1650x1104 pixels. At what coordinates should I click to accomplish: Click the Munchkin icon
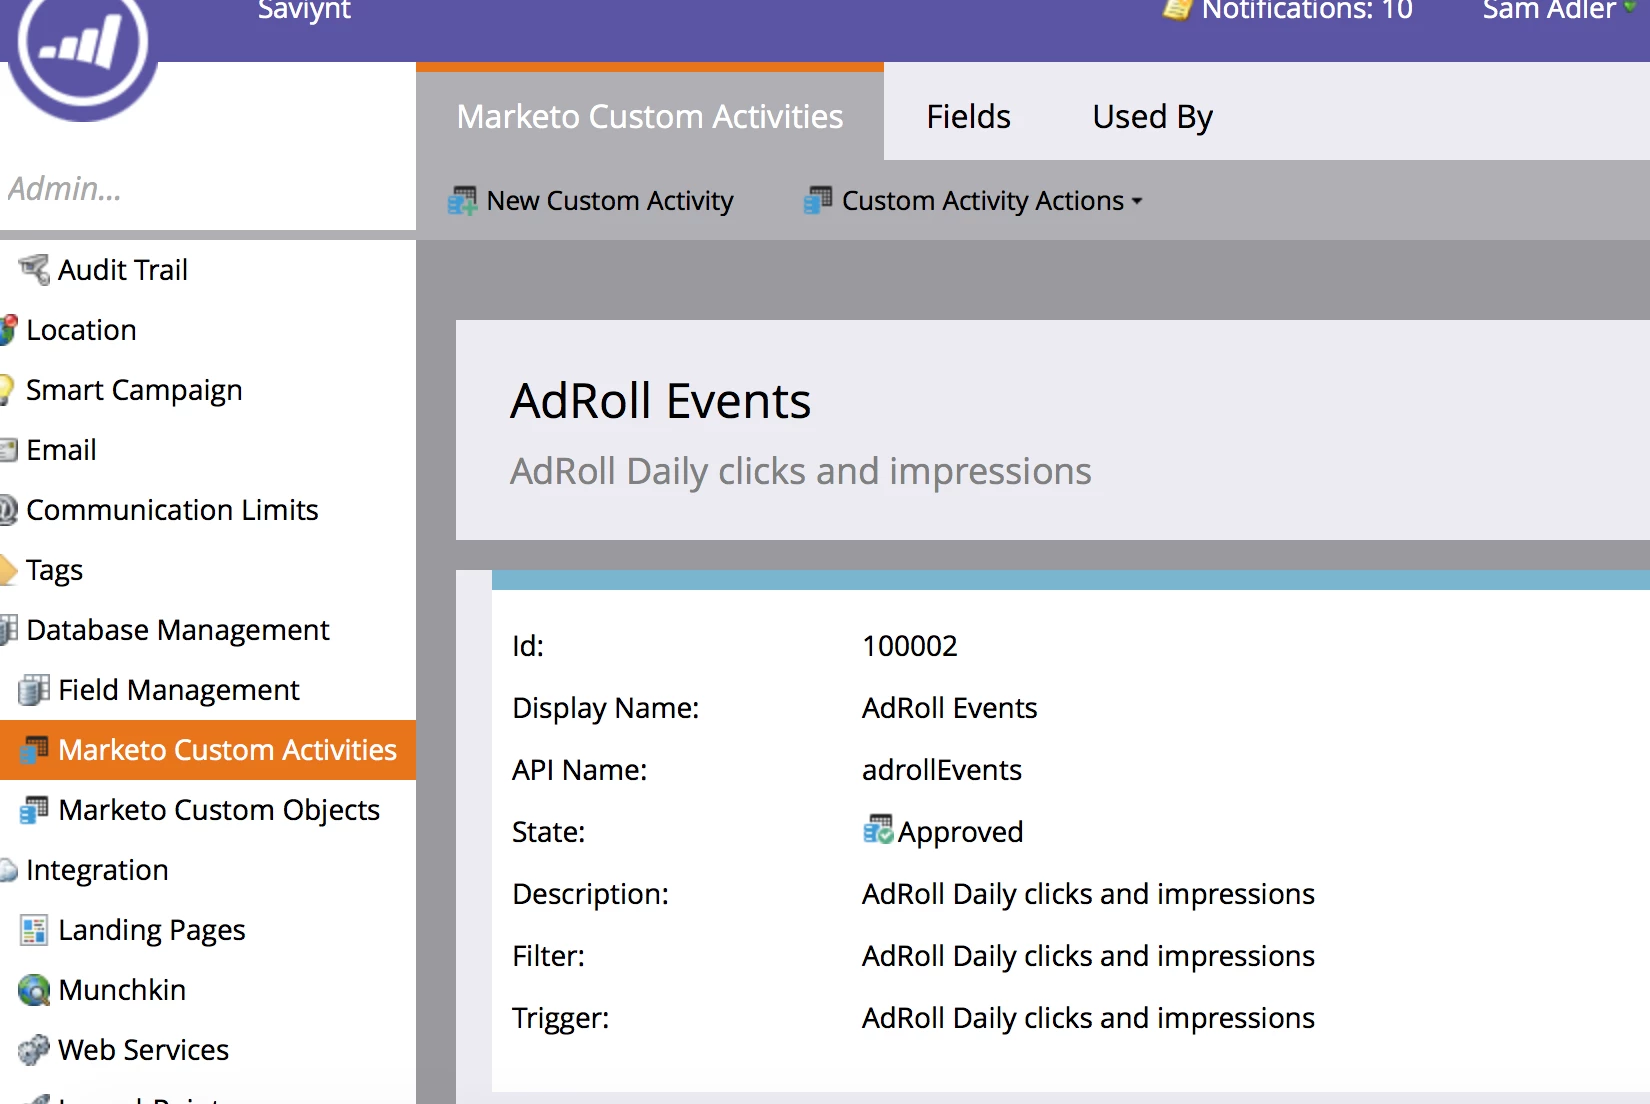click(x=34, y=990)
